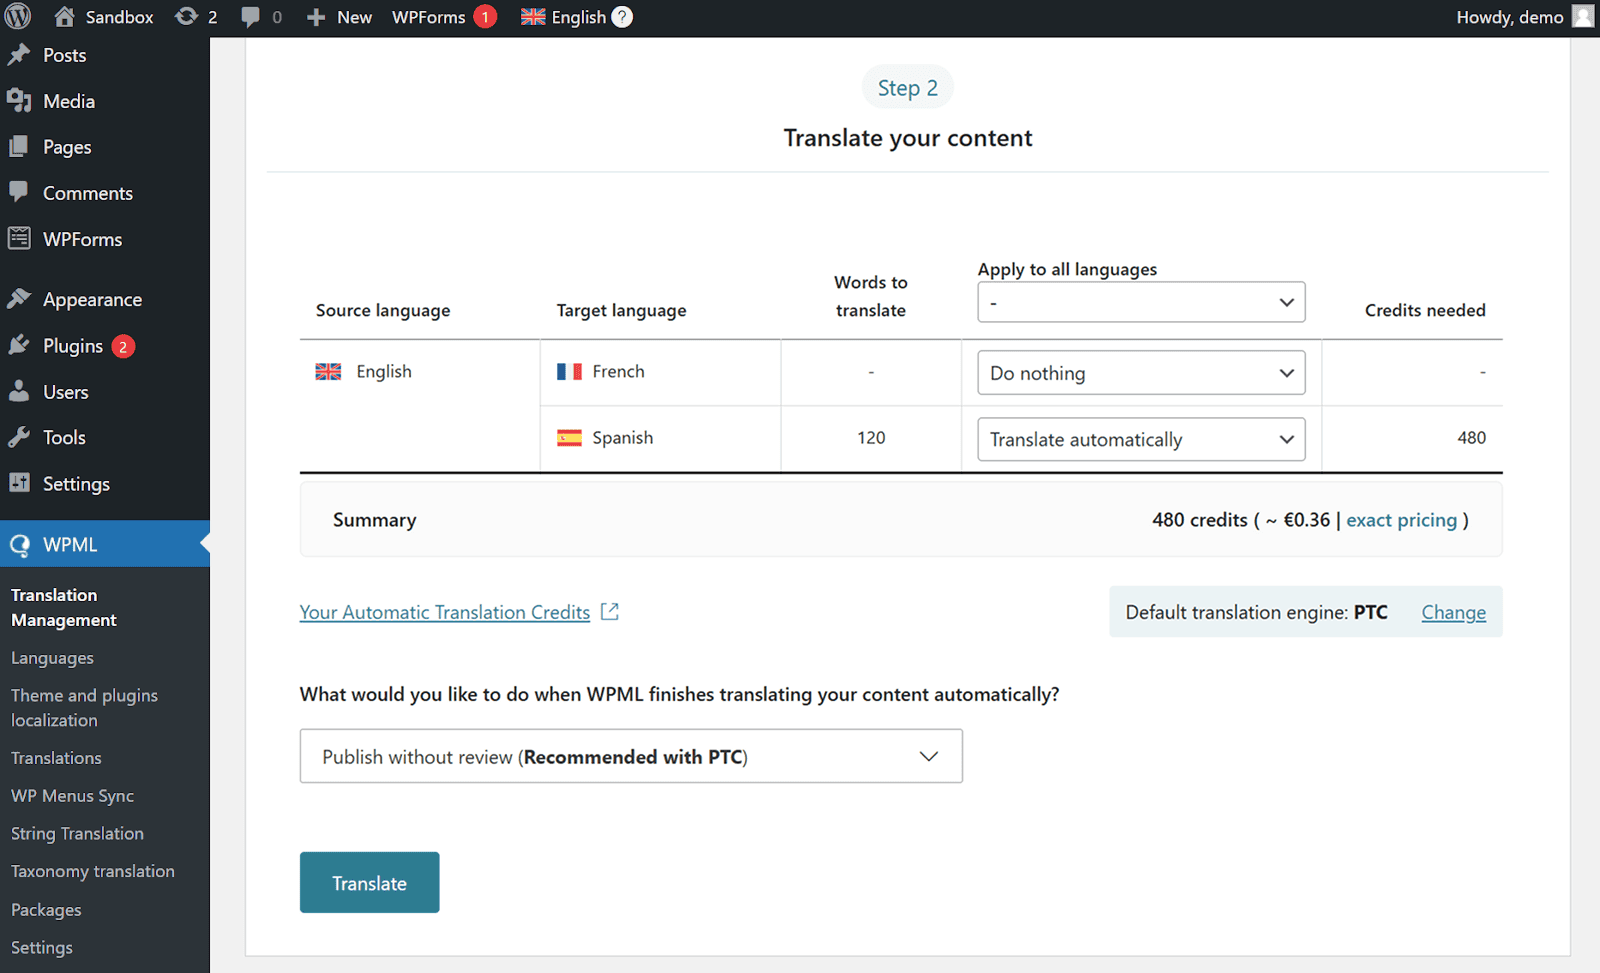Open the Do nothing dropdown for French
This screenshot has width=1600, height=973.
point(1140,372)
